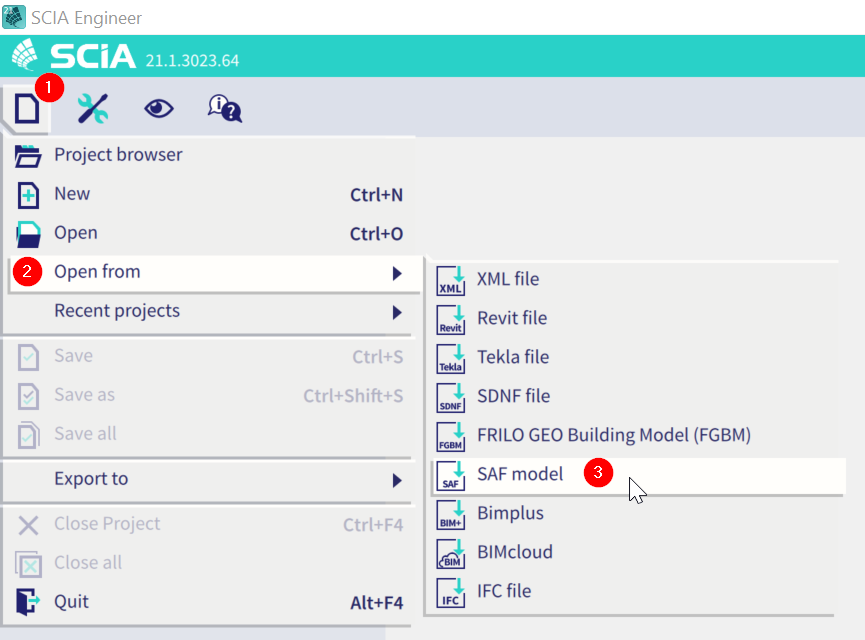865x640 pixels.
Task: Expand the Export to submenu arrow
Action: pos(397,480)
